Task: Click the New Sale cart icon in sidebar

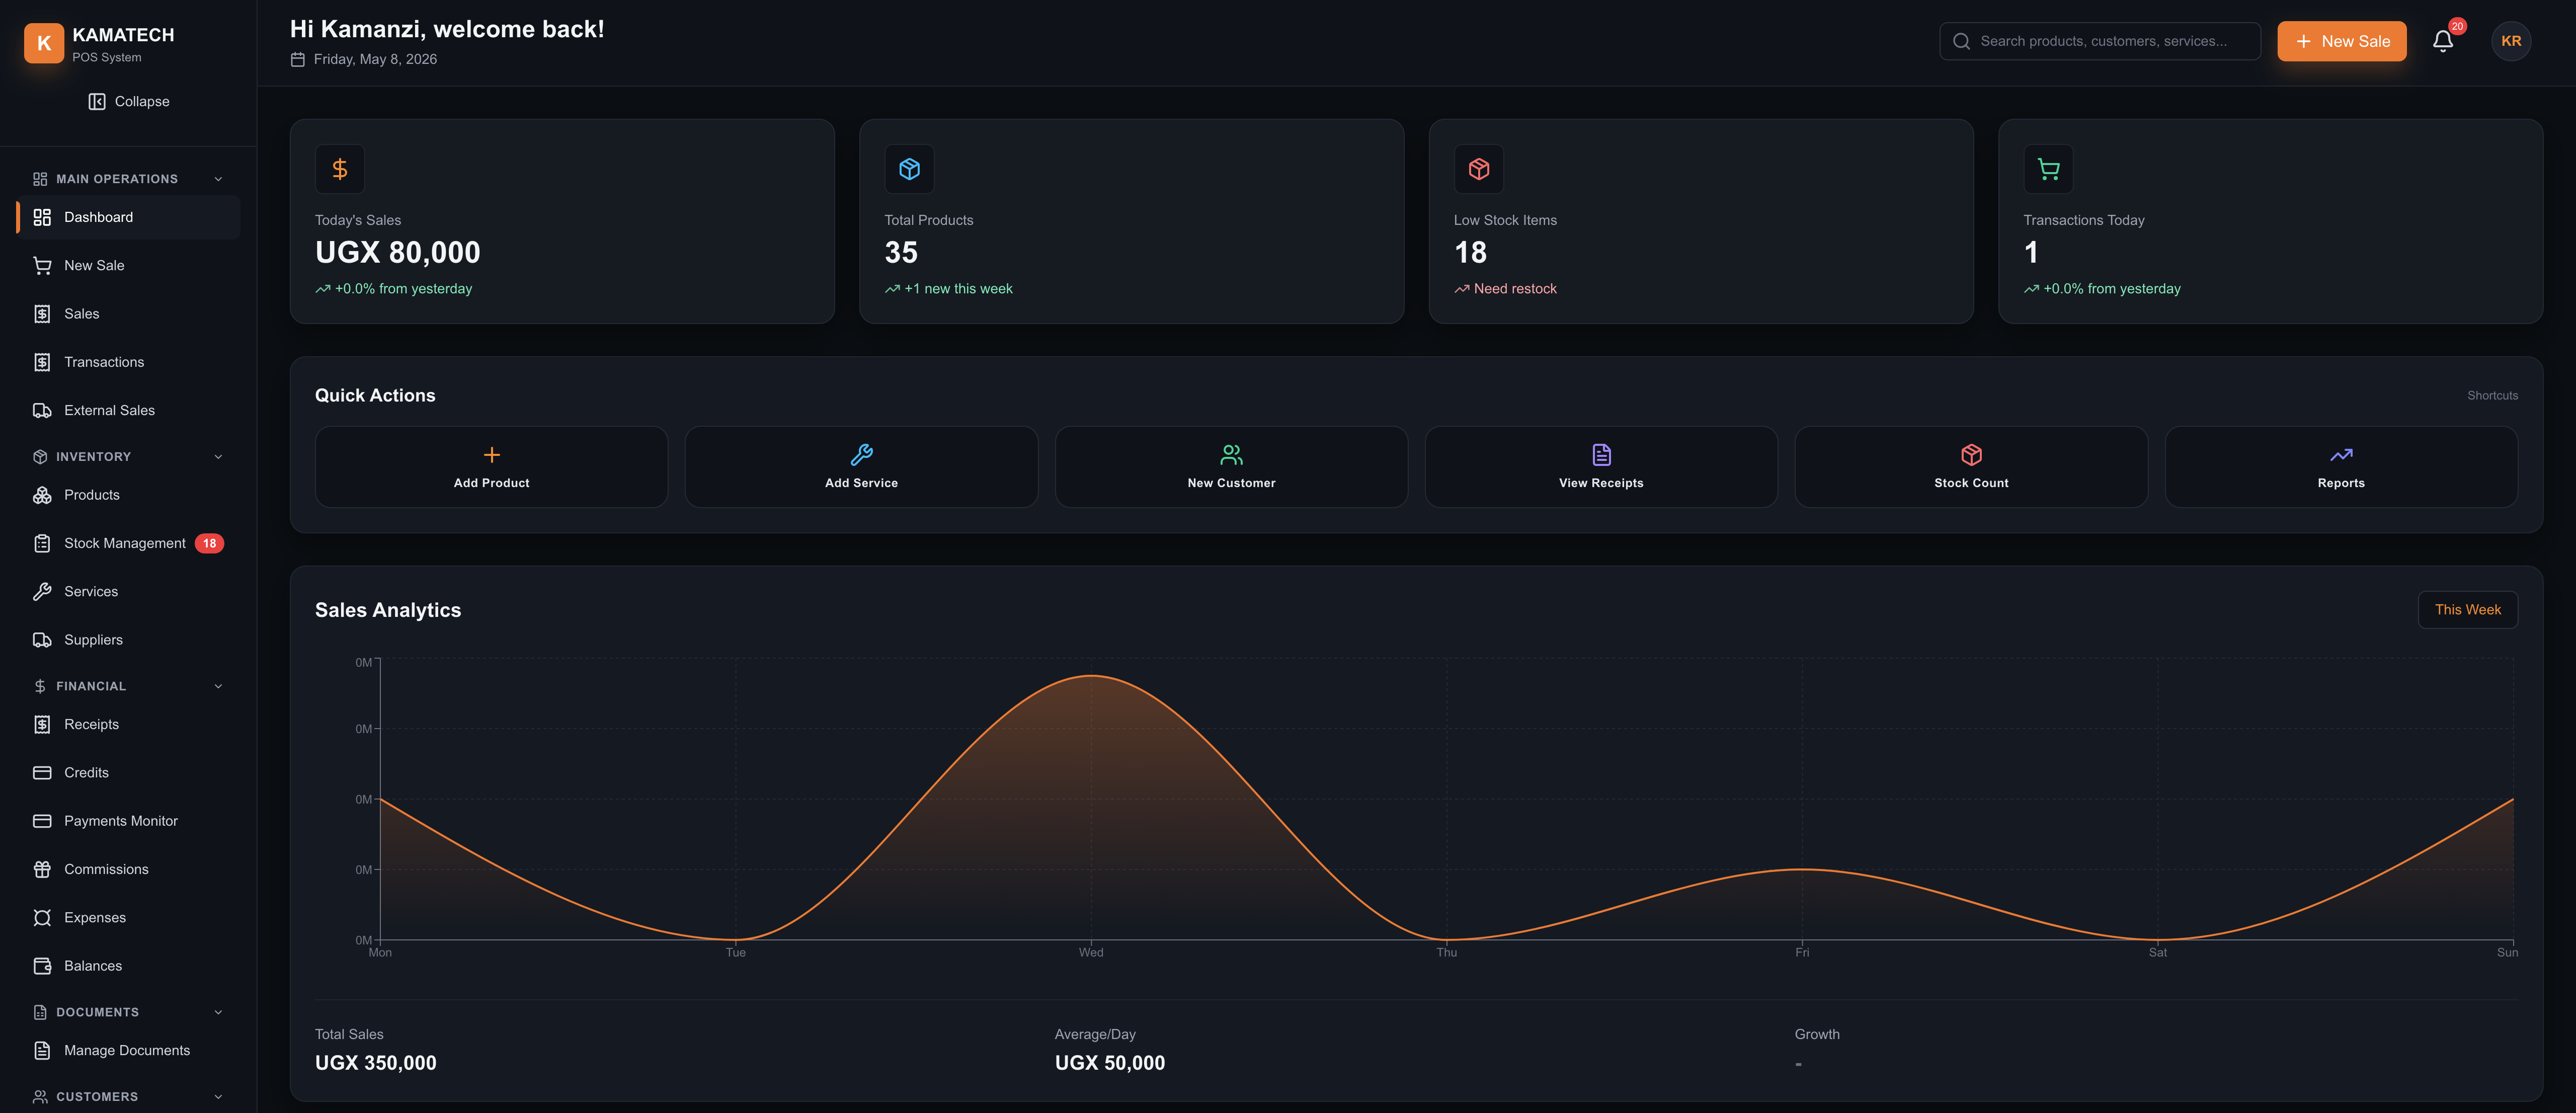Action: (x=42, y=265)
